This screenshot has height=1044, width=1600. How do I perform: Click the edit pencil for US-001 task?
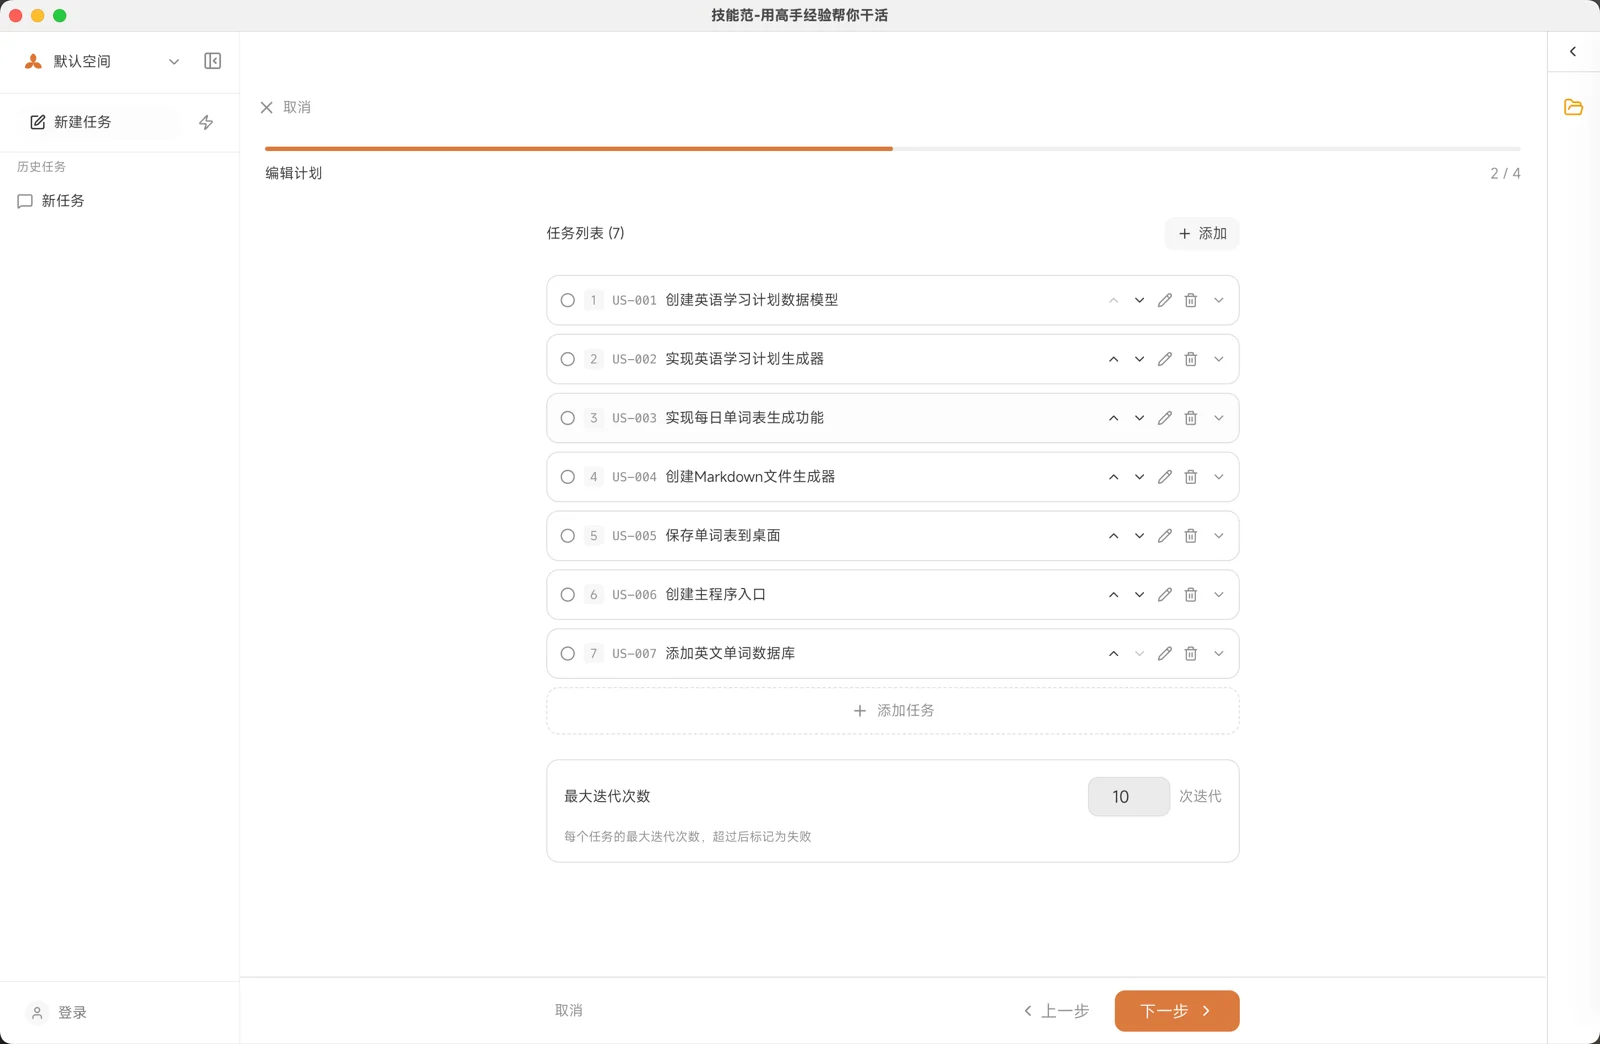coord(1165,300)
